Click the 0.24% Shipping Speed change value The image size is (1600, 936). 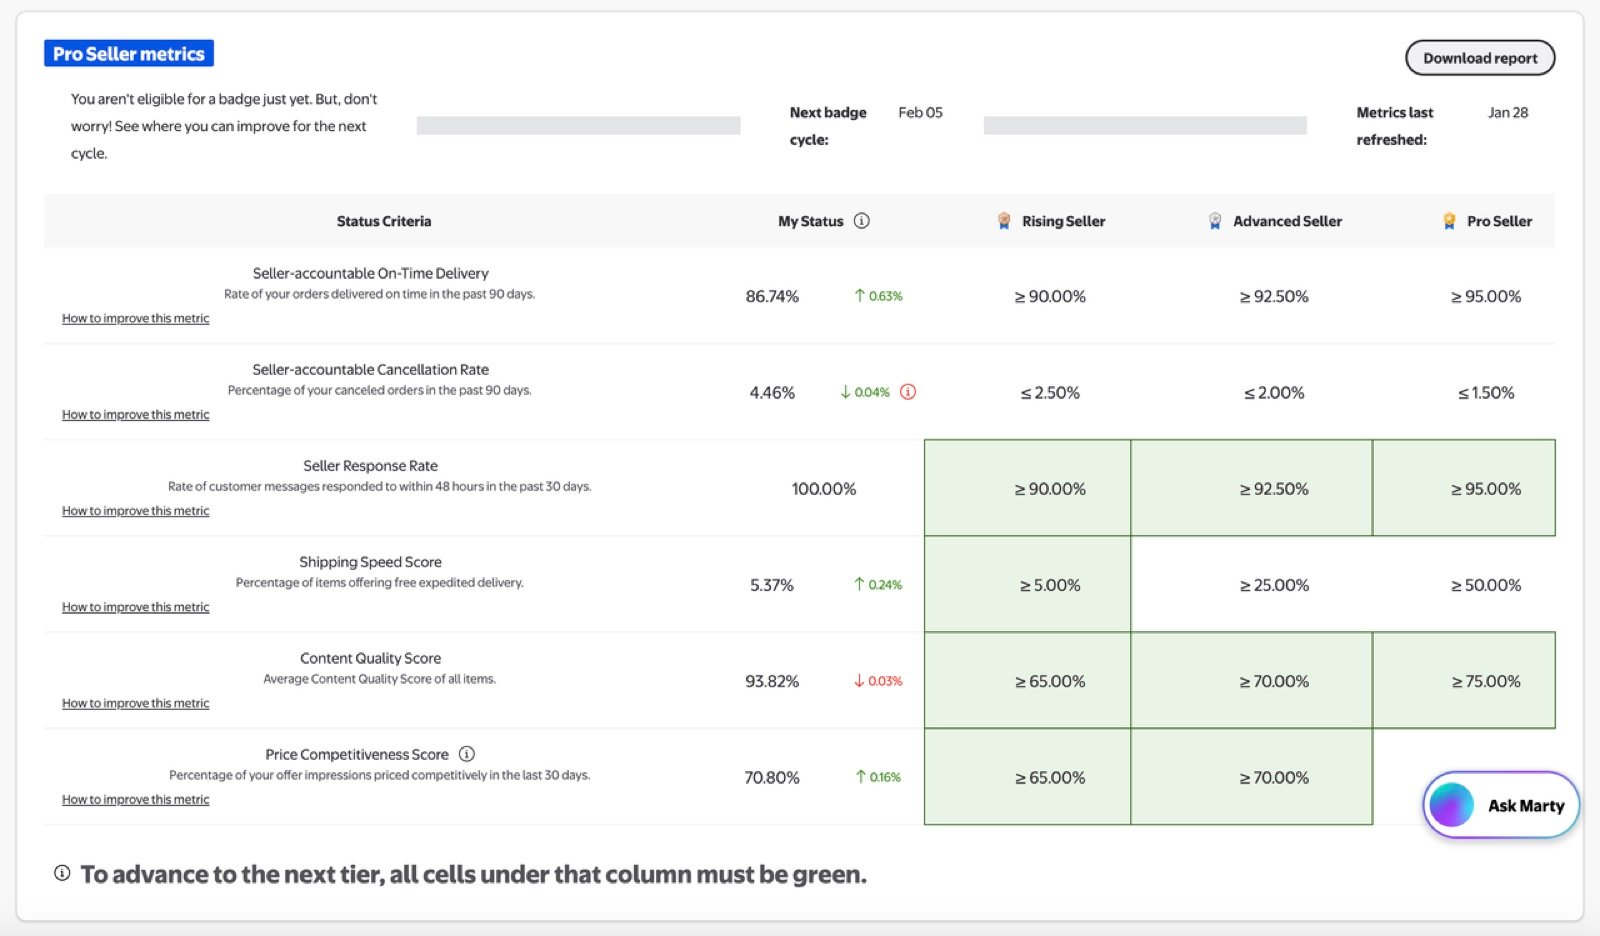[x=885, y=585]
